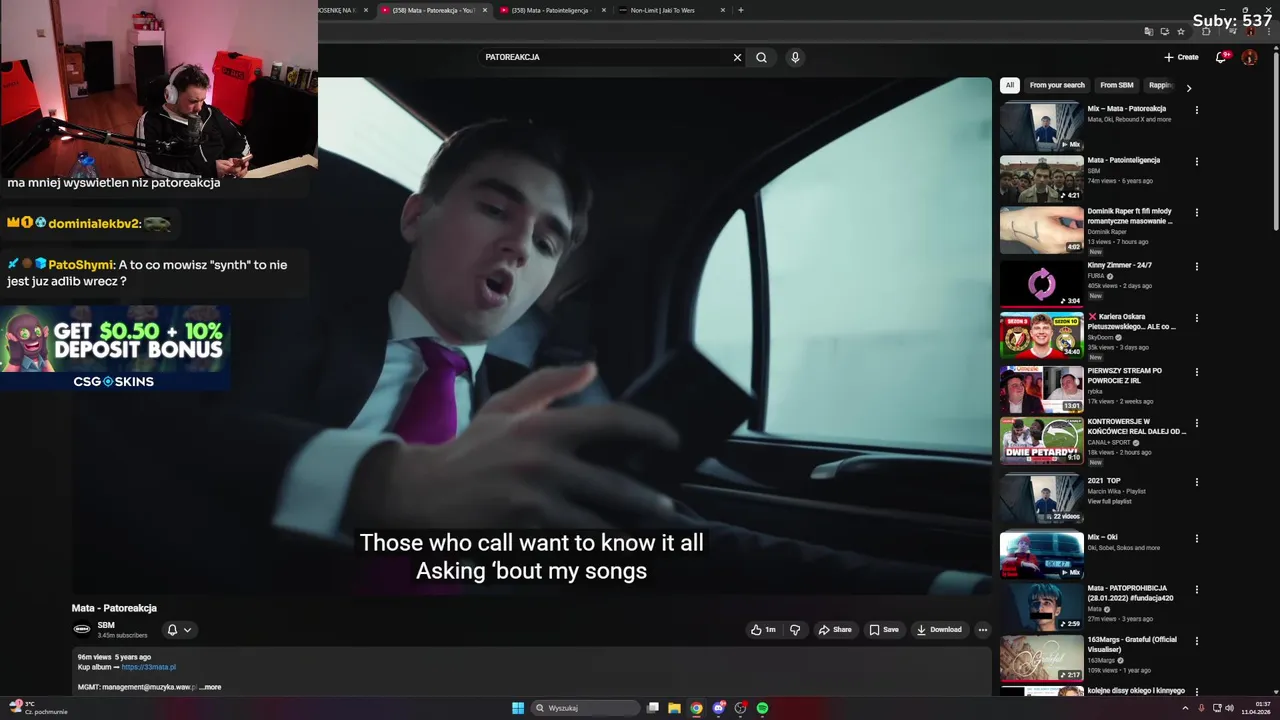Select the From SBM chip
This screenshot has height=720, width=1280.
(x=1116, y=85)
